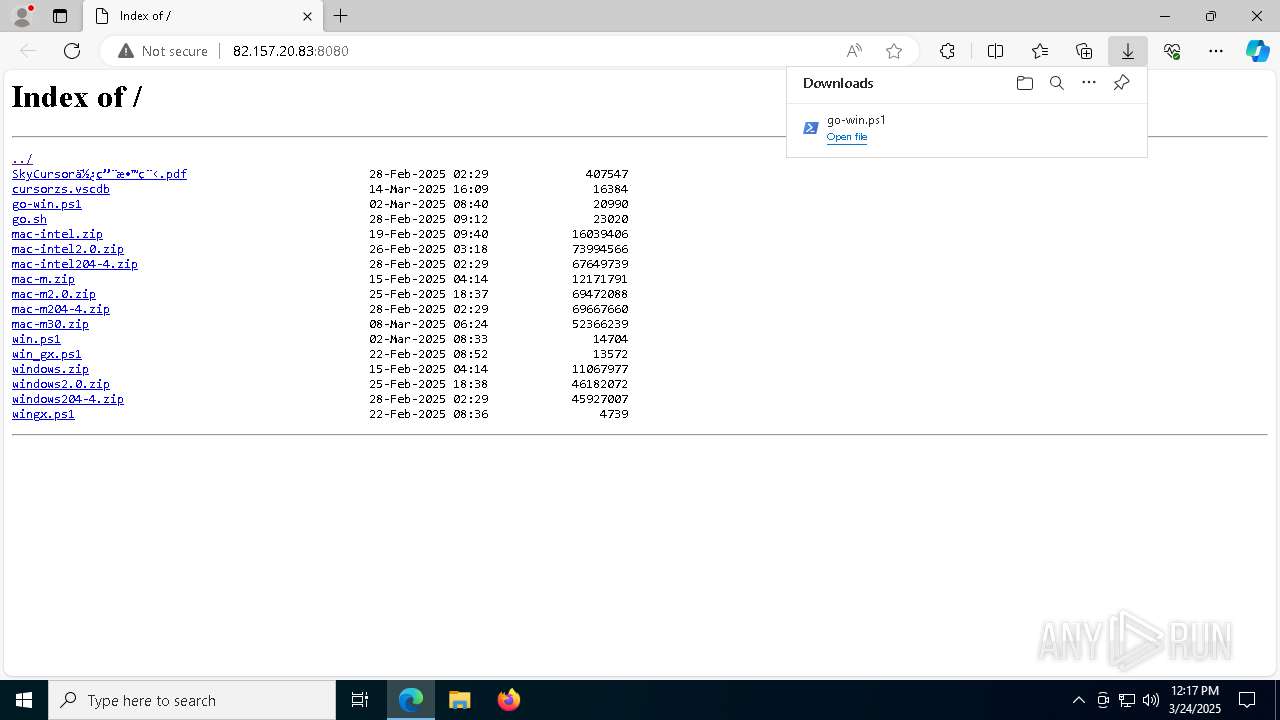The width and height of the screenshot is (1280, 720).
Task: Select the 'Index of /' browser tab
Action: (x=204, y=16)
